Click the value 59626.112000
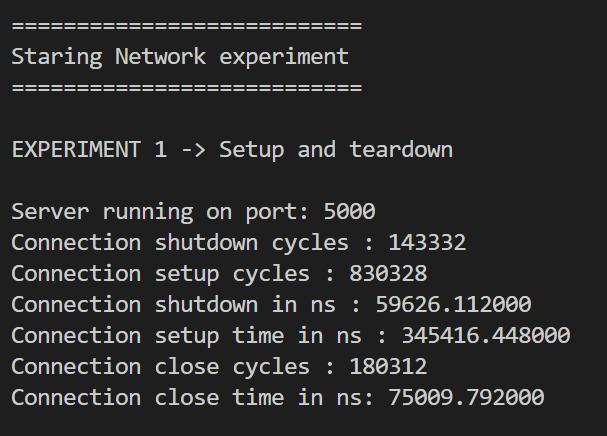Screen dimensions: 607x436 [453, 304]
